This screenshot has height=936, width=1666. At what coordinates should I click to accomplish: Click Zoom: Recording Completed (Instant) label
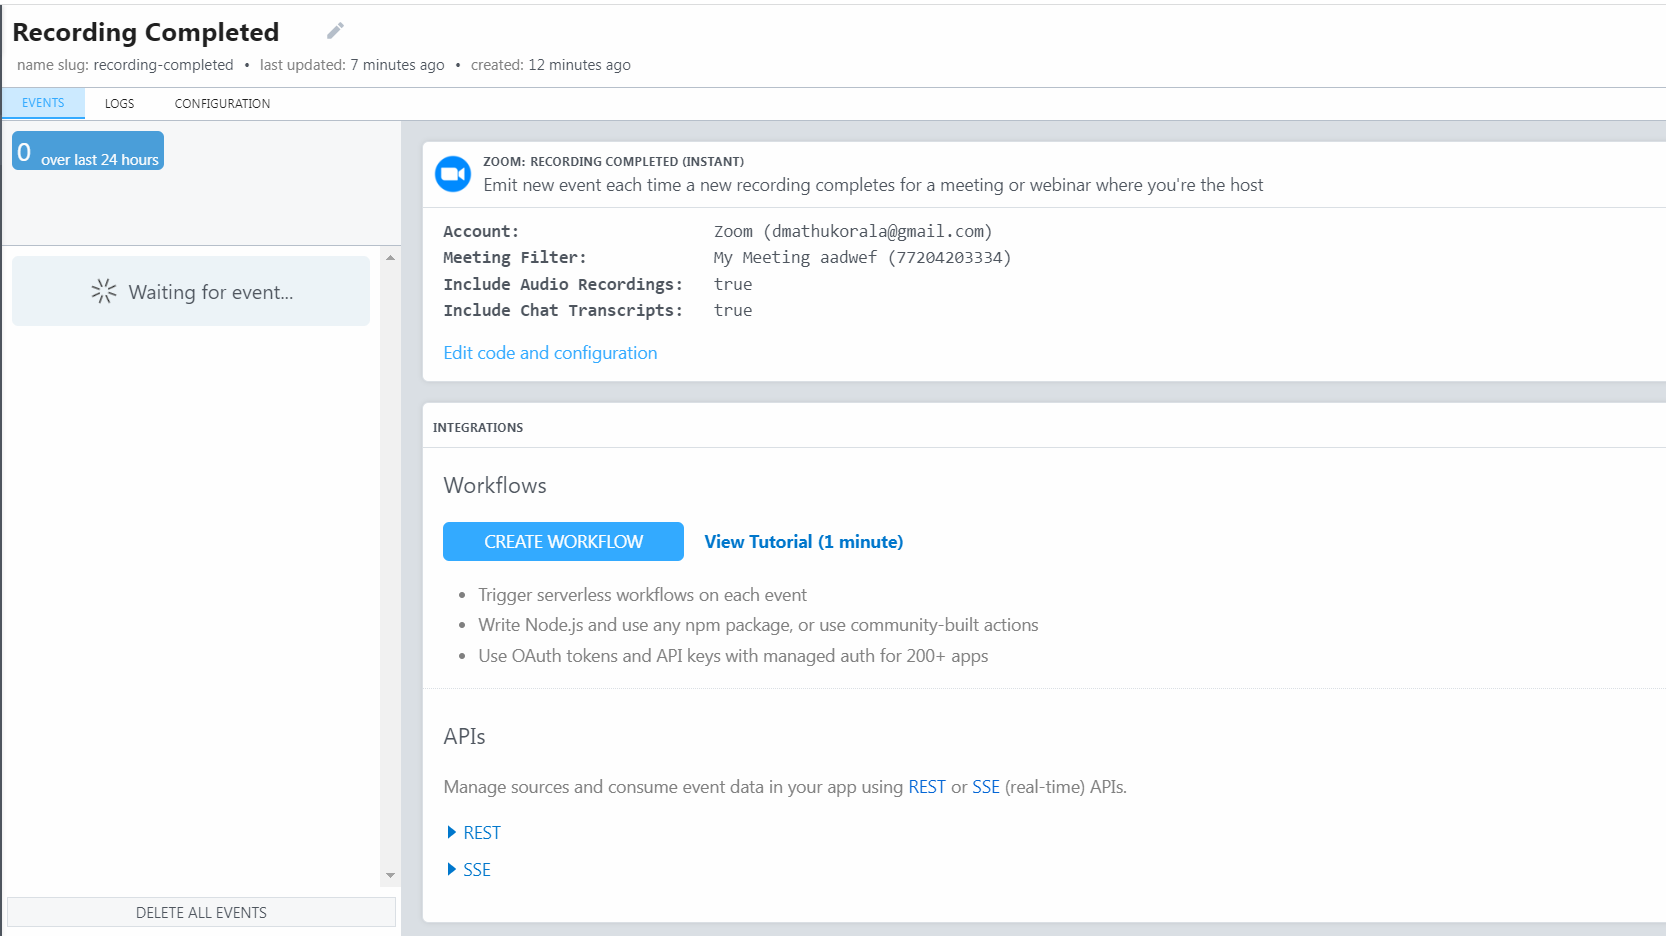point(613,161)
